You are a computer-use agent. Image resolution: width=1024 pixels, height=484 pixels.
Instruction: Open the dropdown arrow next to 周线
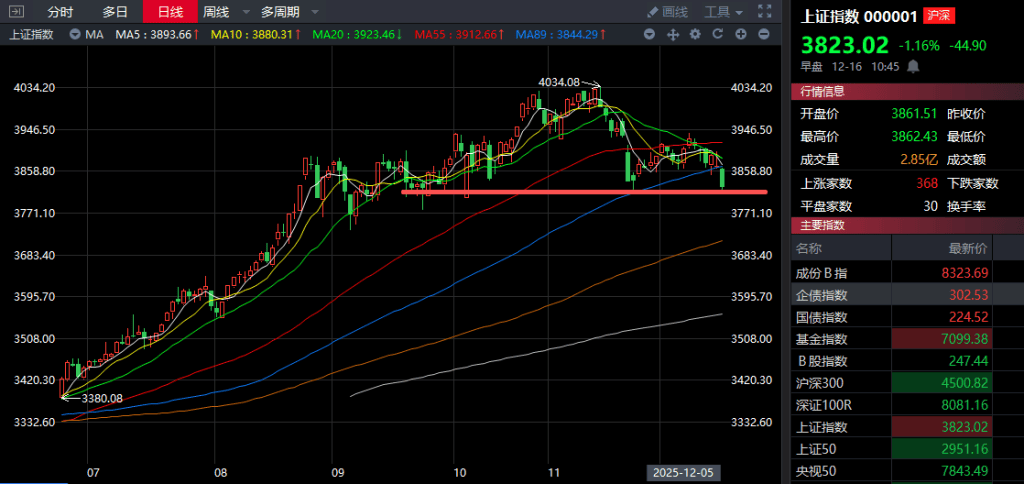coord(243,12)
